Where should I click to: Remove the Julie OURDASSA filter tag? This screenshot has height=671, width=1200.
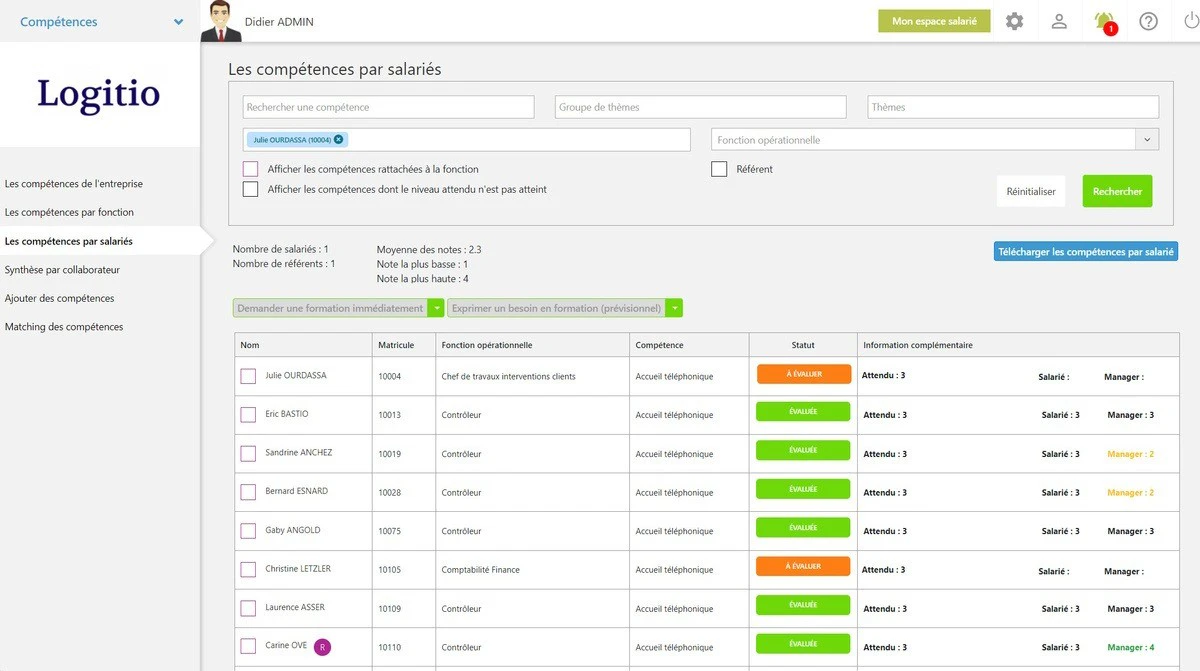[339, 139]
